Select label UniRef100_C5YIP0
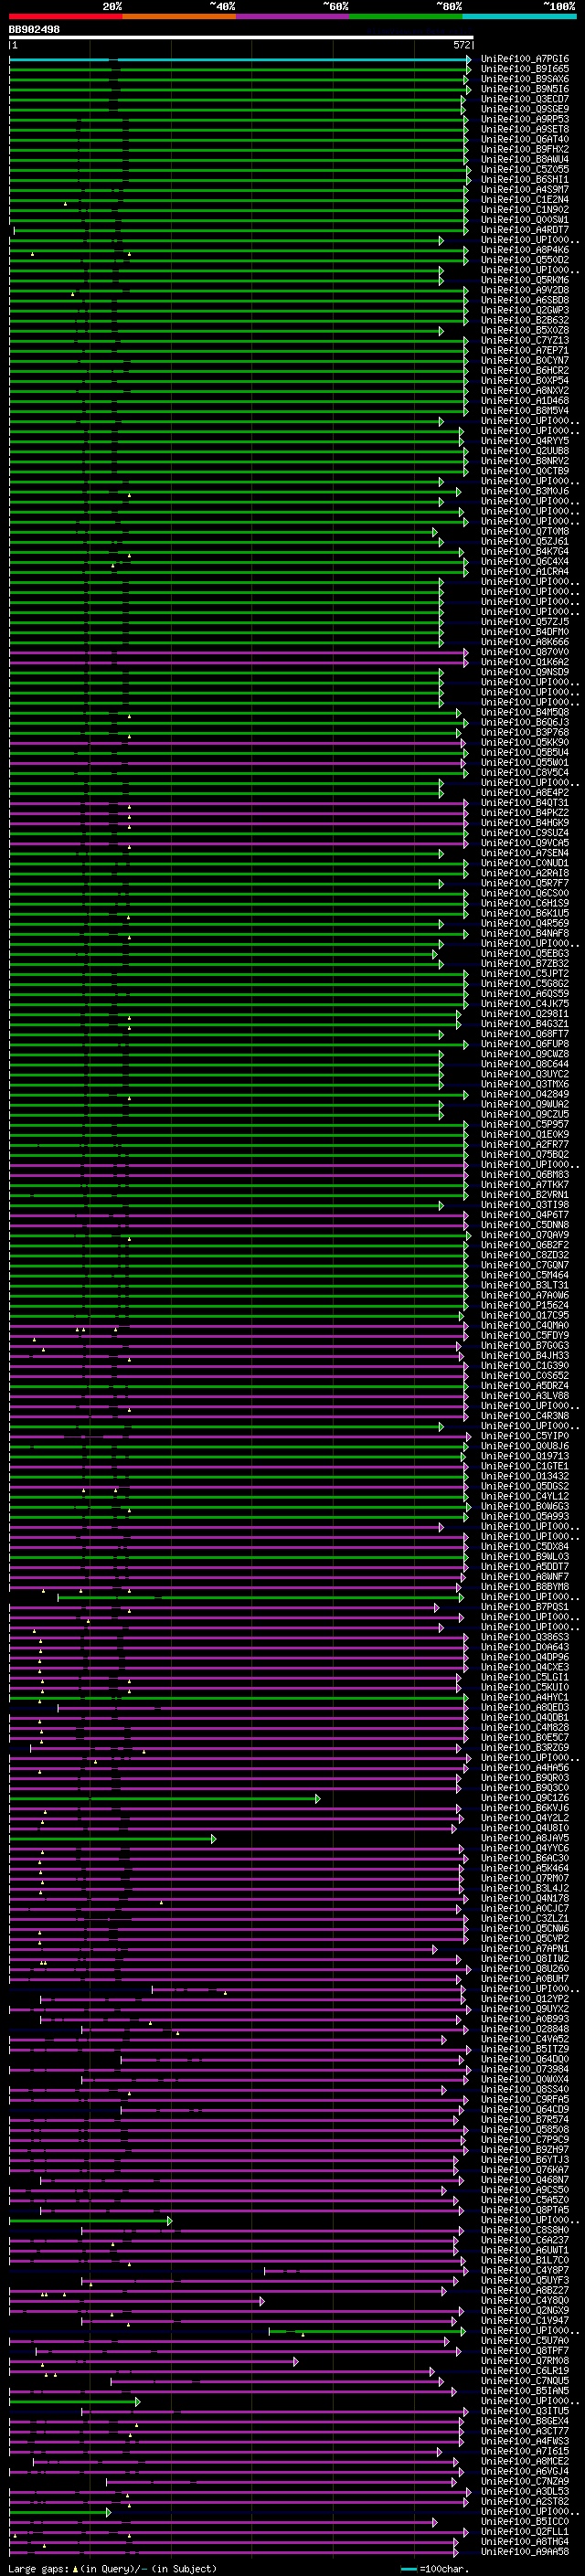The width and height of the screenshot is (585, 2576). pos(525,1436)
